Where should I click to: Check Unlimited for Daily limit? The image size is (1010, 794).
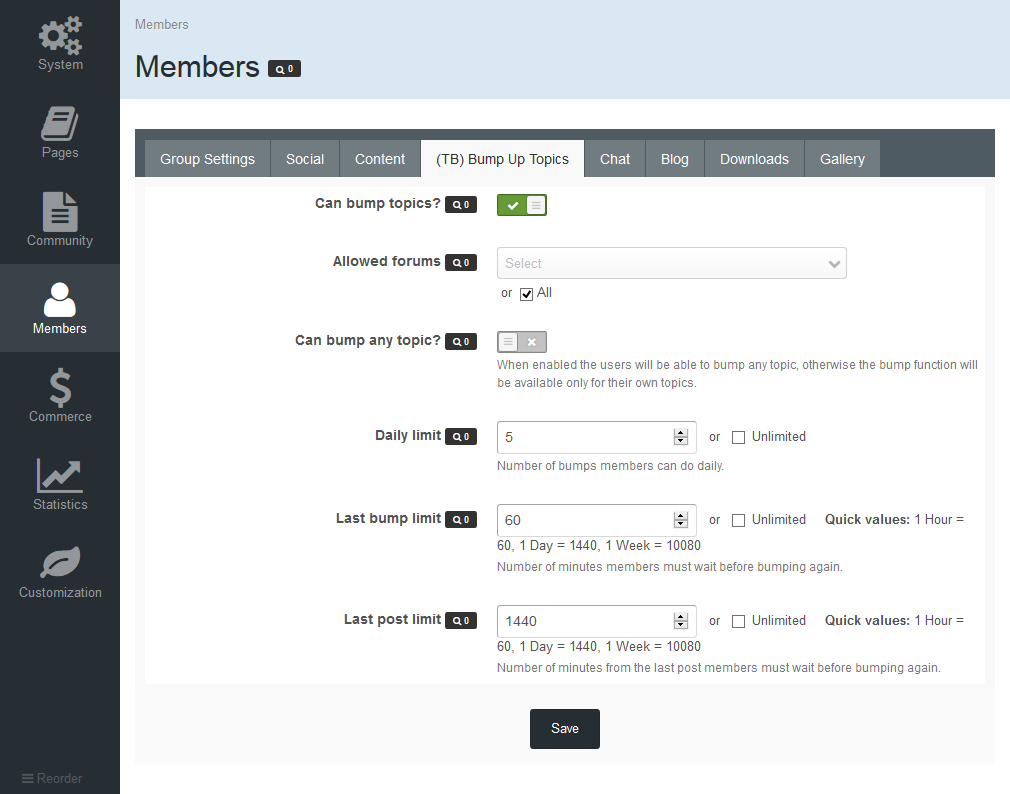pyautogui.click(x=738, y=437)
